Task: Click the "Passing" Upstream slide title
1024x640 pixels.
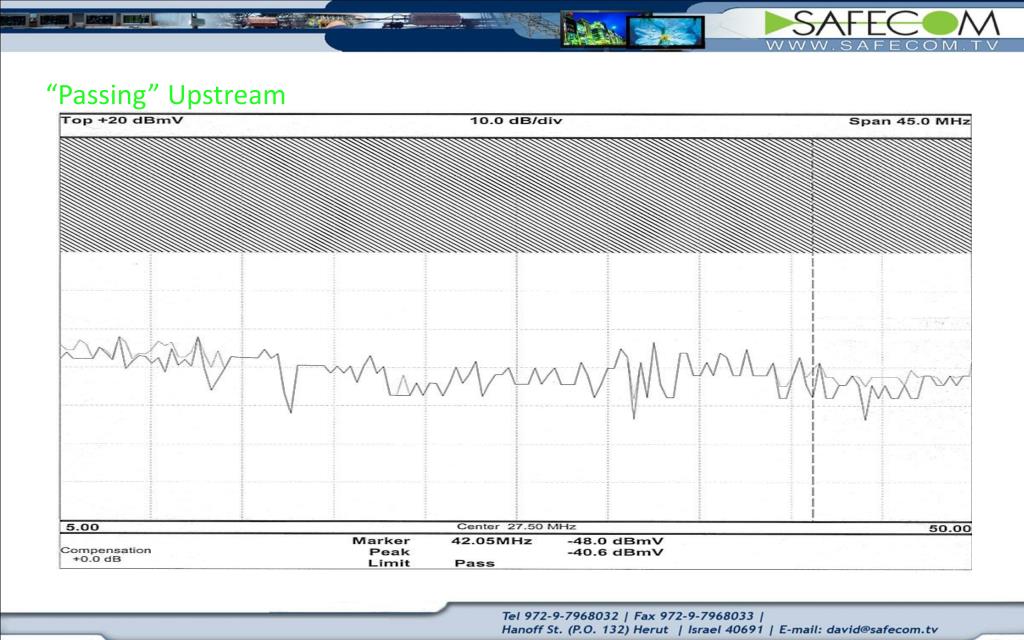Action: [x=166, y=95]
